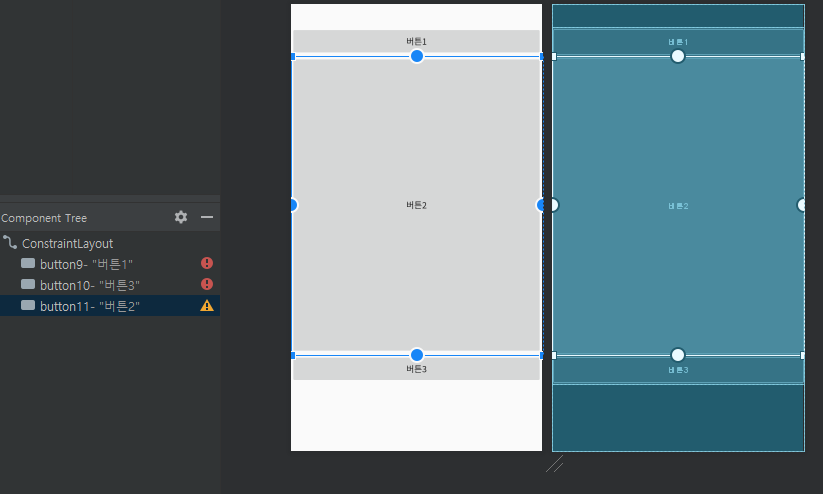This screenshot has width=823, height=494.
Task: Click bottom constraint anchor in design view
Action: [417, 355]
